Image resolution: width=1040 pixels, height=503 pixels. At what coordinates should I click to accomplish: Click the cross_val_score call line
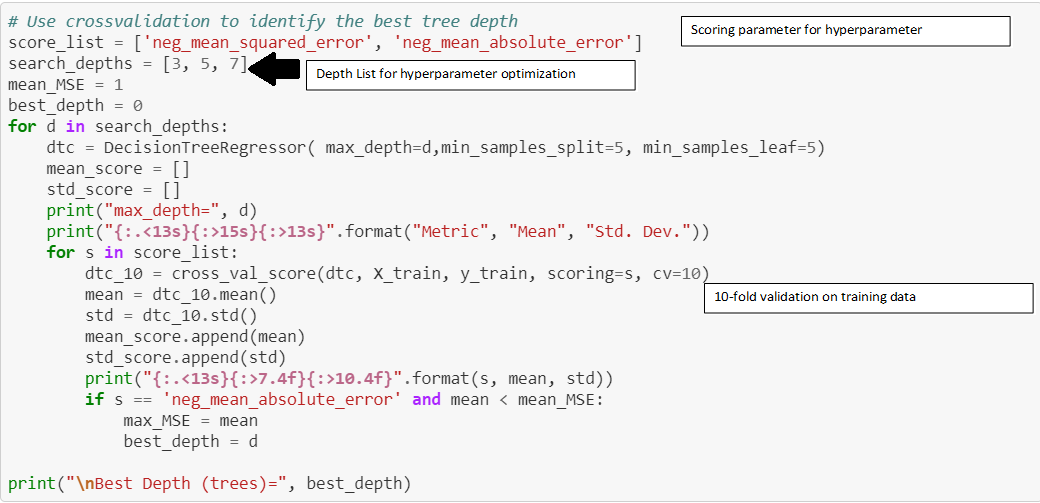click(x=397, y=273)
